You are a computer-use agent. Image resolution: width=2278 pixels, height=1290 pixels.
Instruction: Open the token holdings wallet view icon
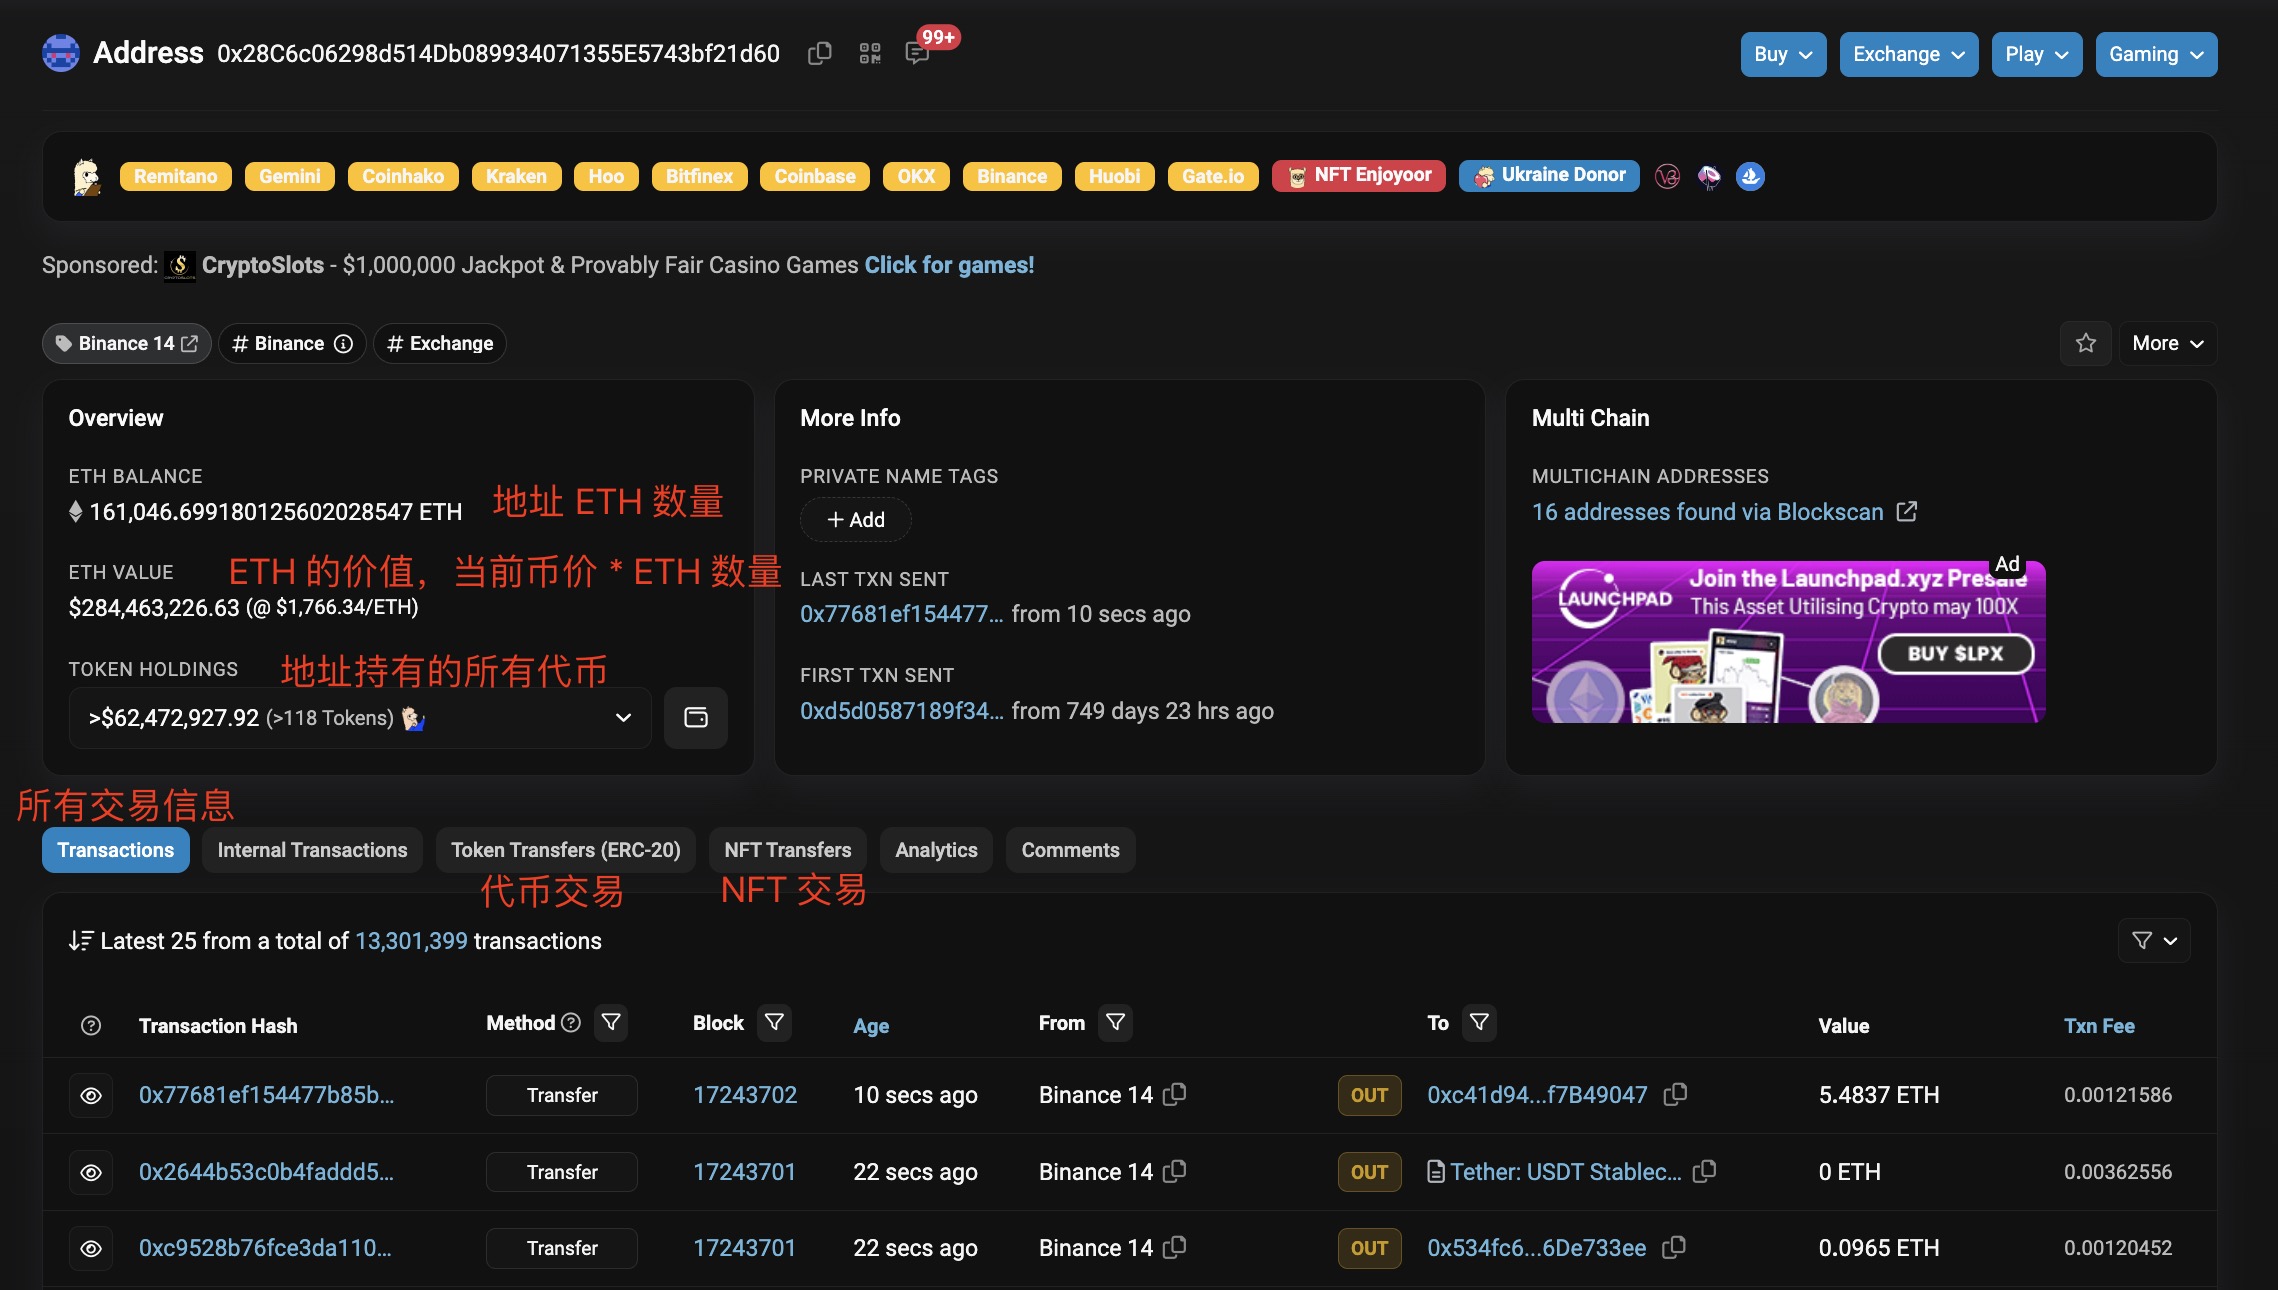695,717
